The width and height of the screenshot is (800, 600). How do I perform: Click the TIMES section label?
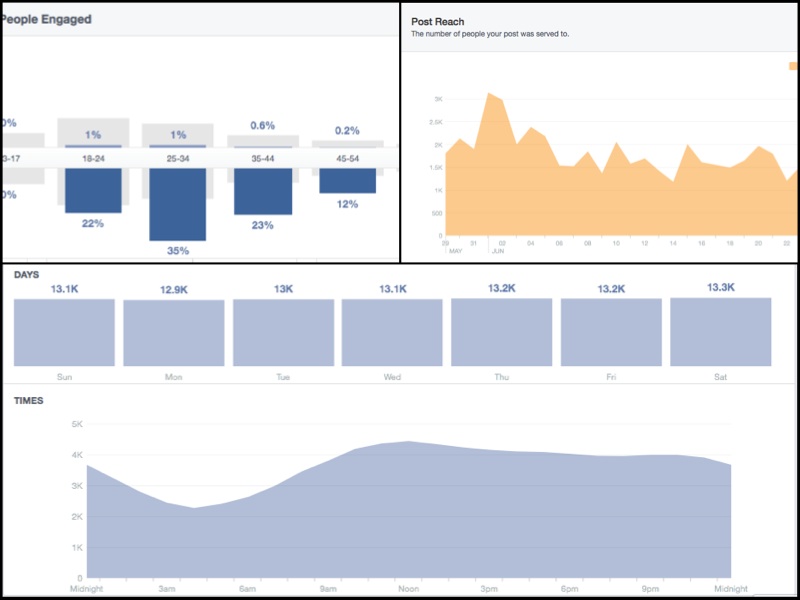[x=29, y=401]
